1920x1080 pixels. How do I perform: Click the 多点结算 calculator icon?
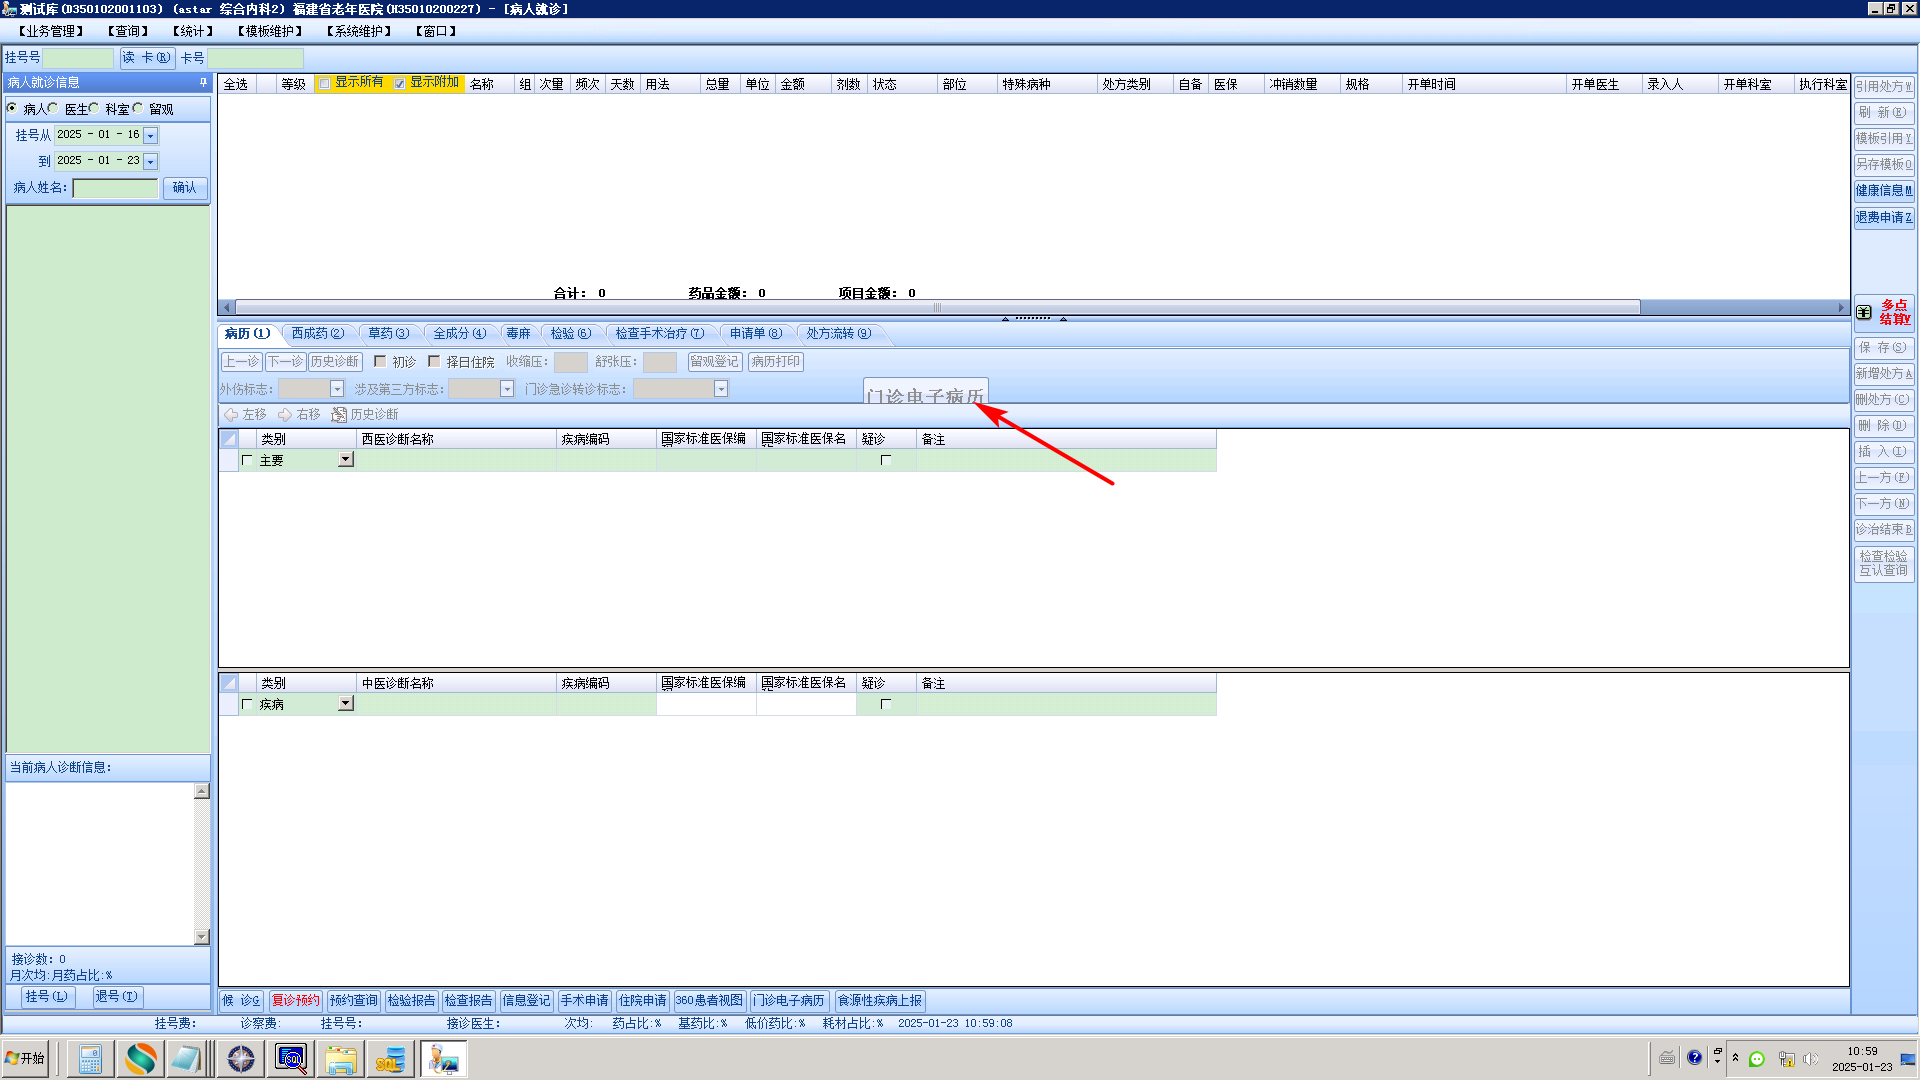coord(1864,312)
